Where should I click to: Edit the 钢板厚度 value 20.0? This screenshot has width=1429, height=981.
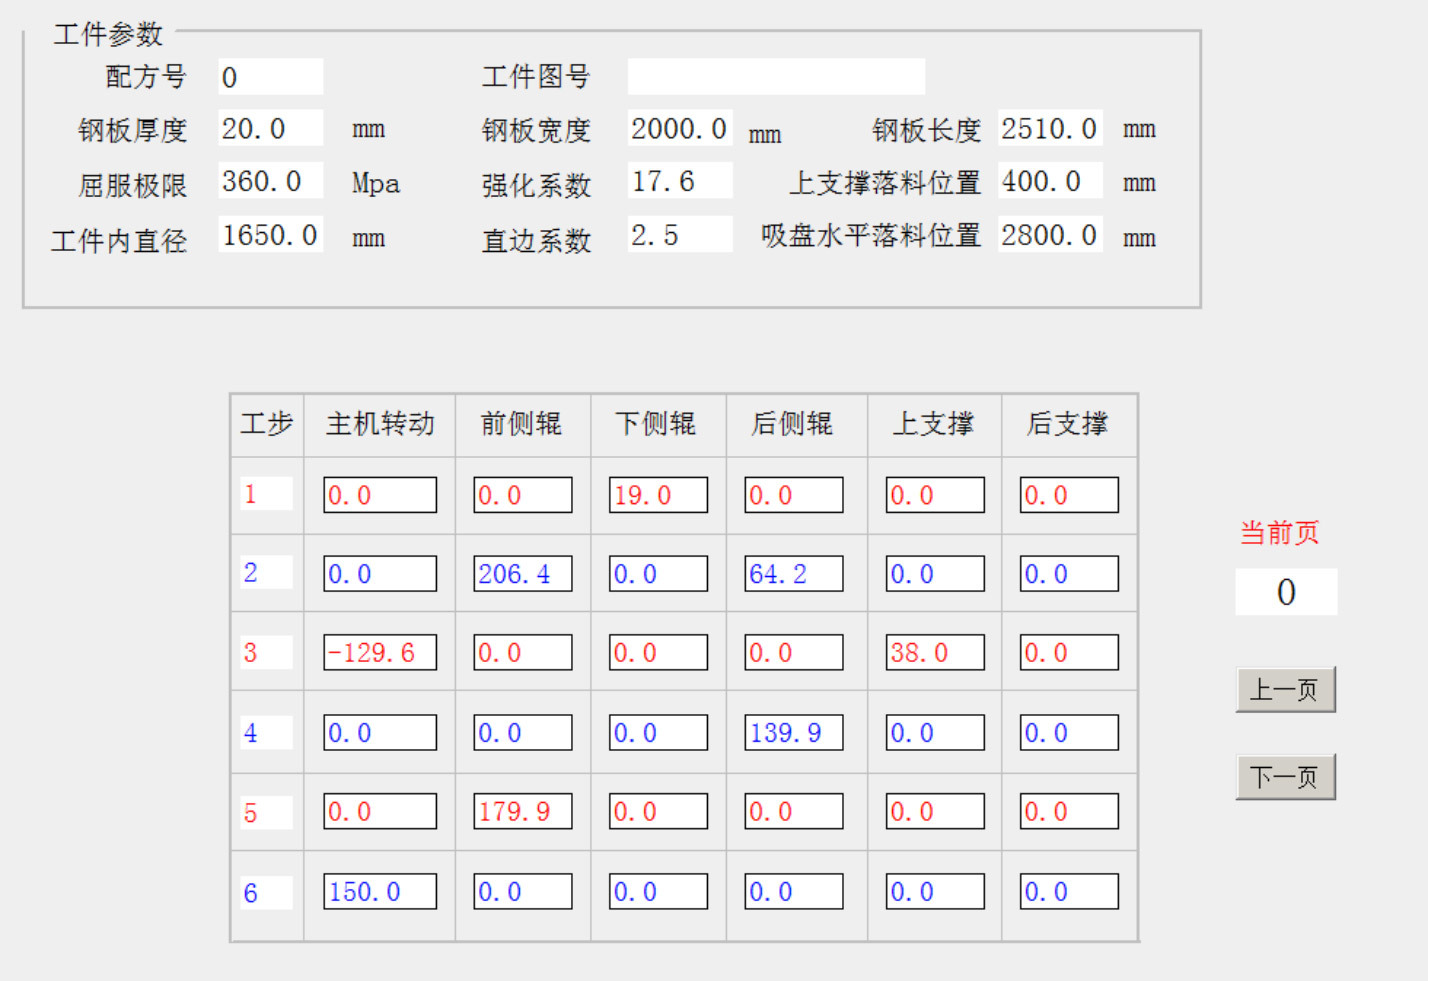tap(270, 129)
